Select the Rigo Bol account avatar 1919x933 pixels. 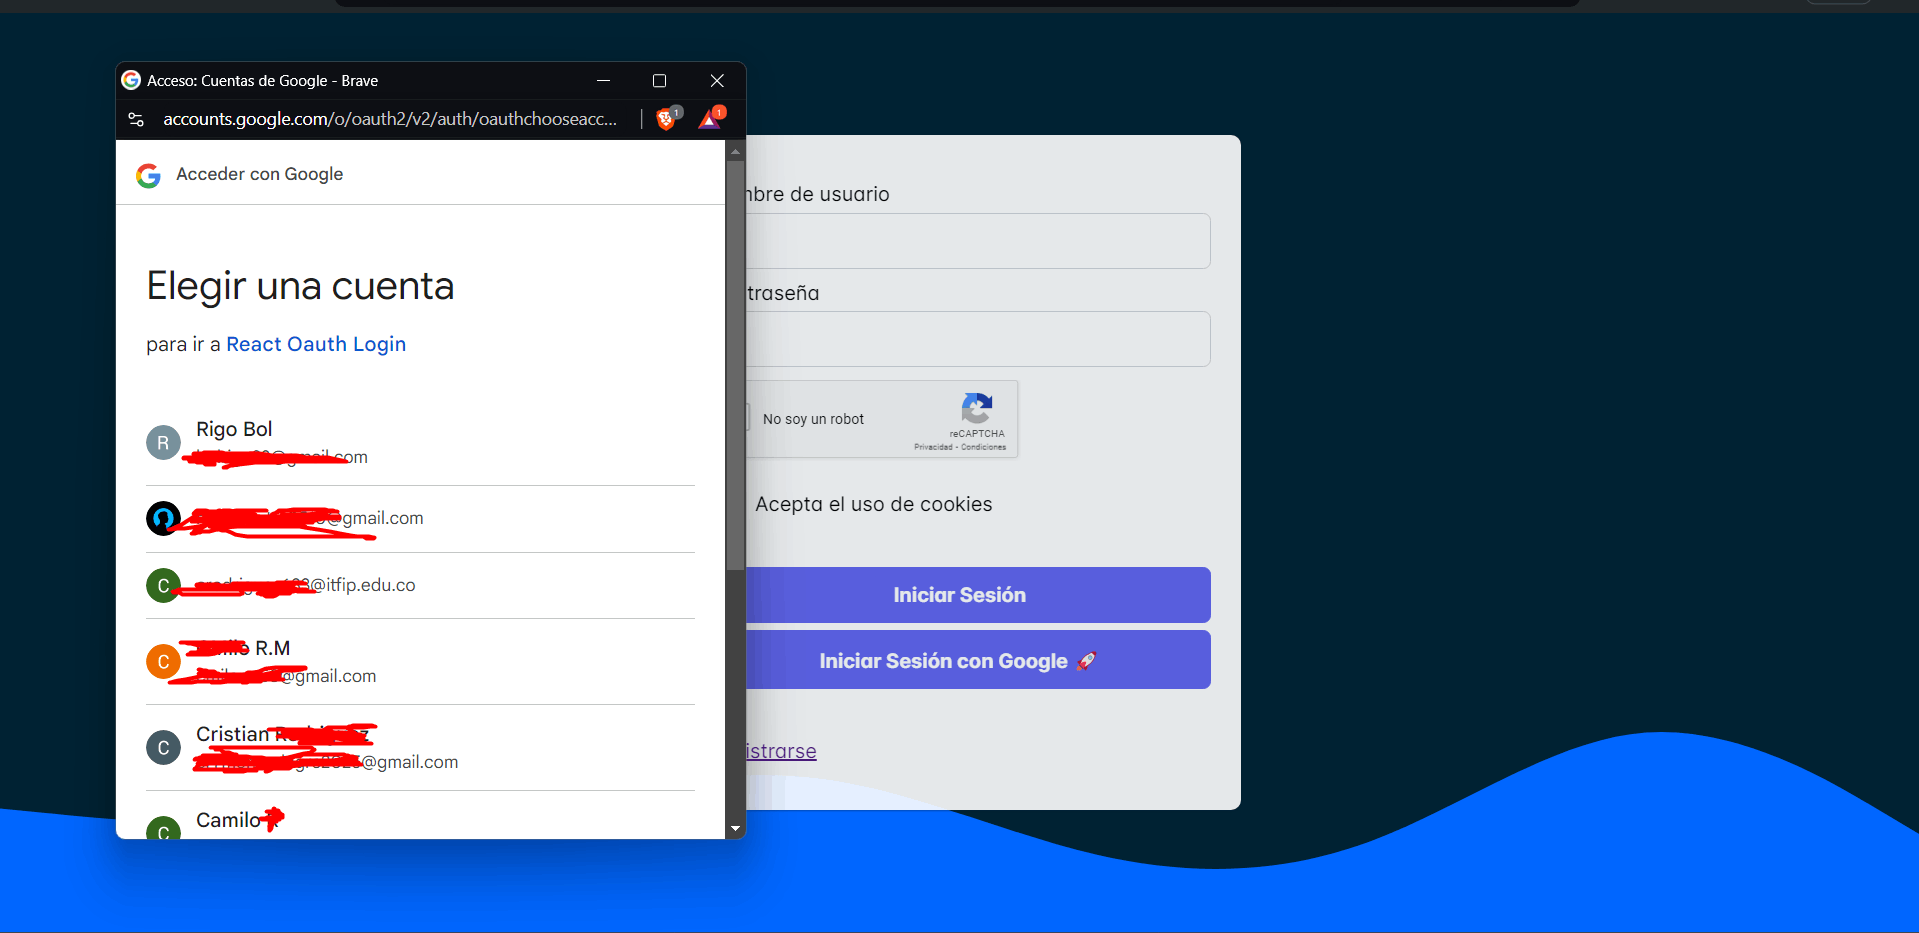tap(163, 442)
